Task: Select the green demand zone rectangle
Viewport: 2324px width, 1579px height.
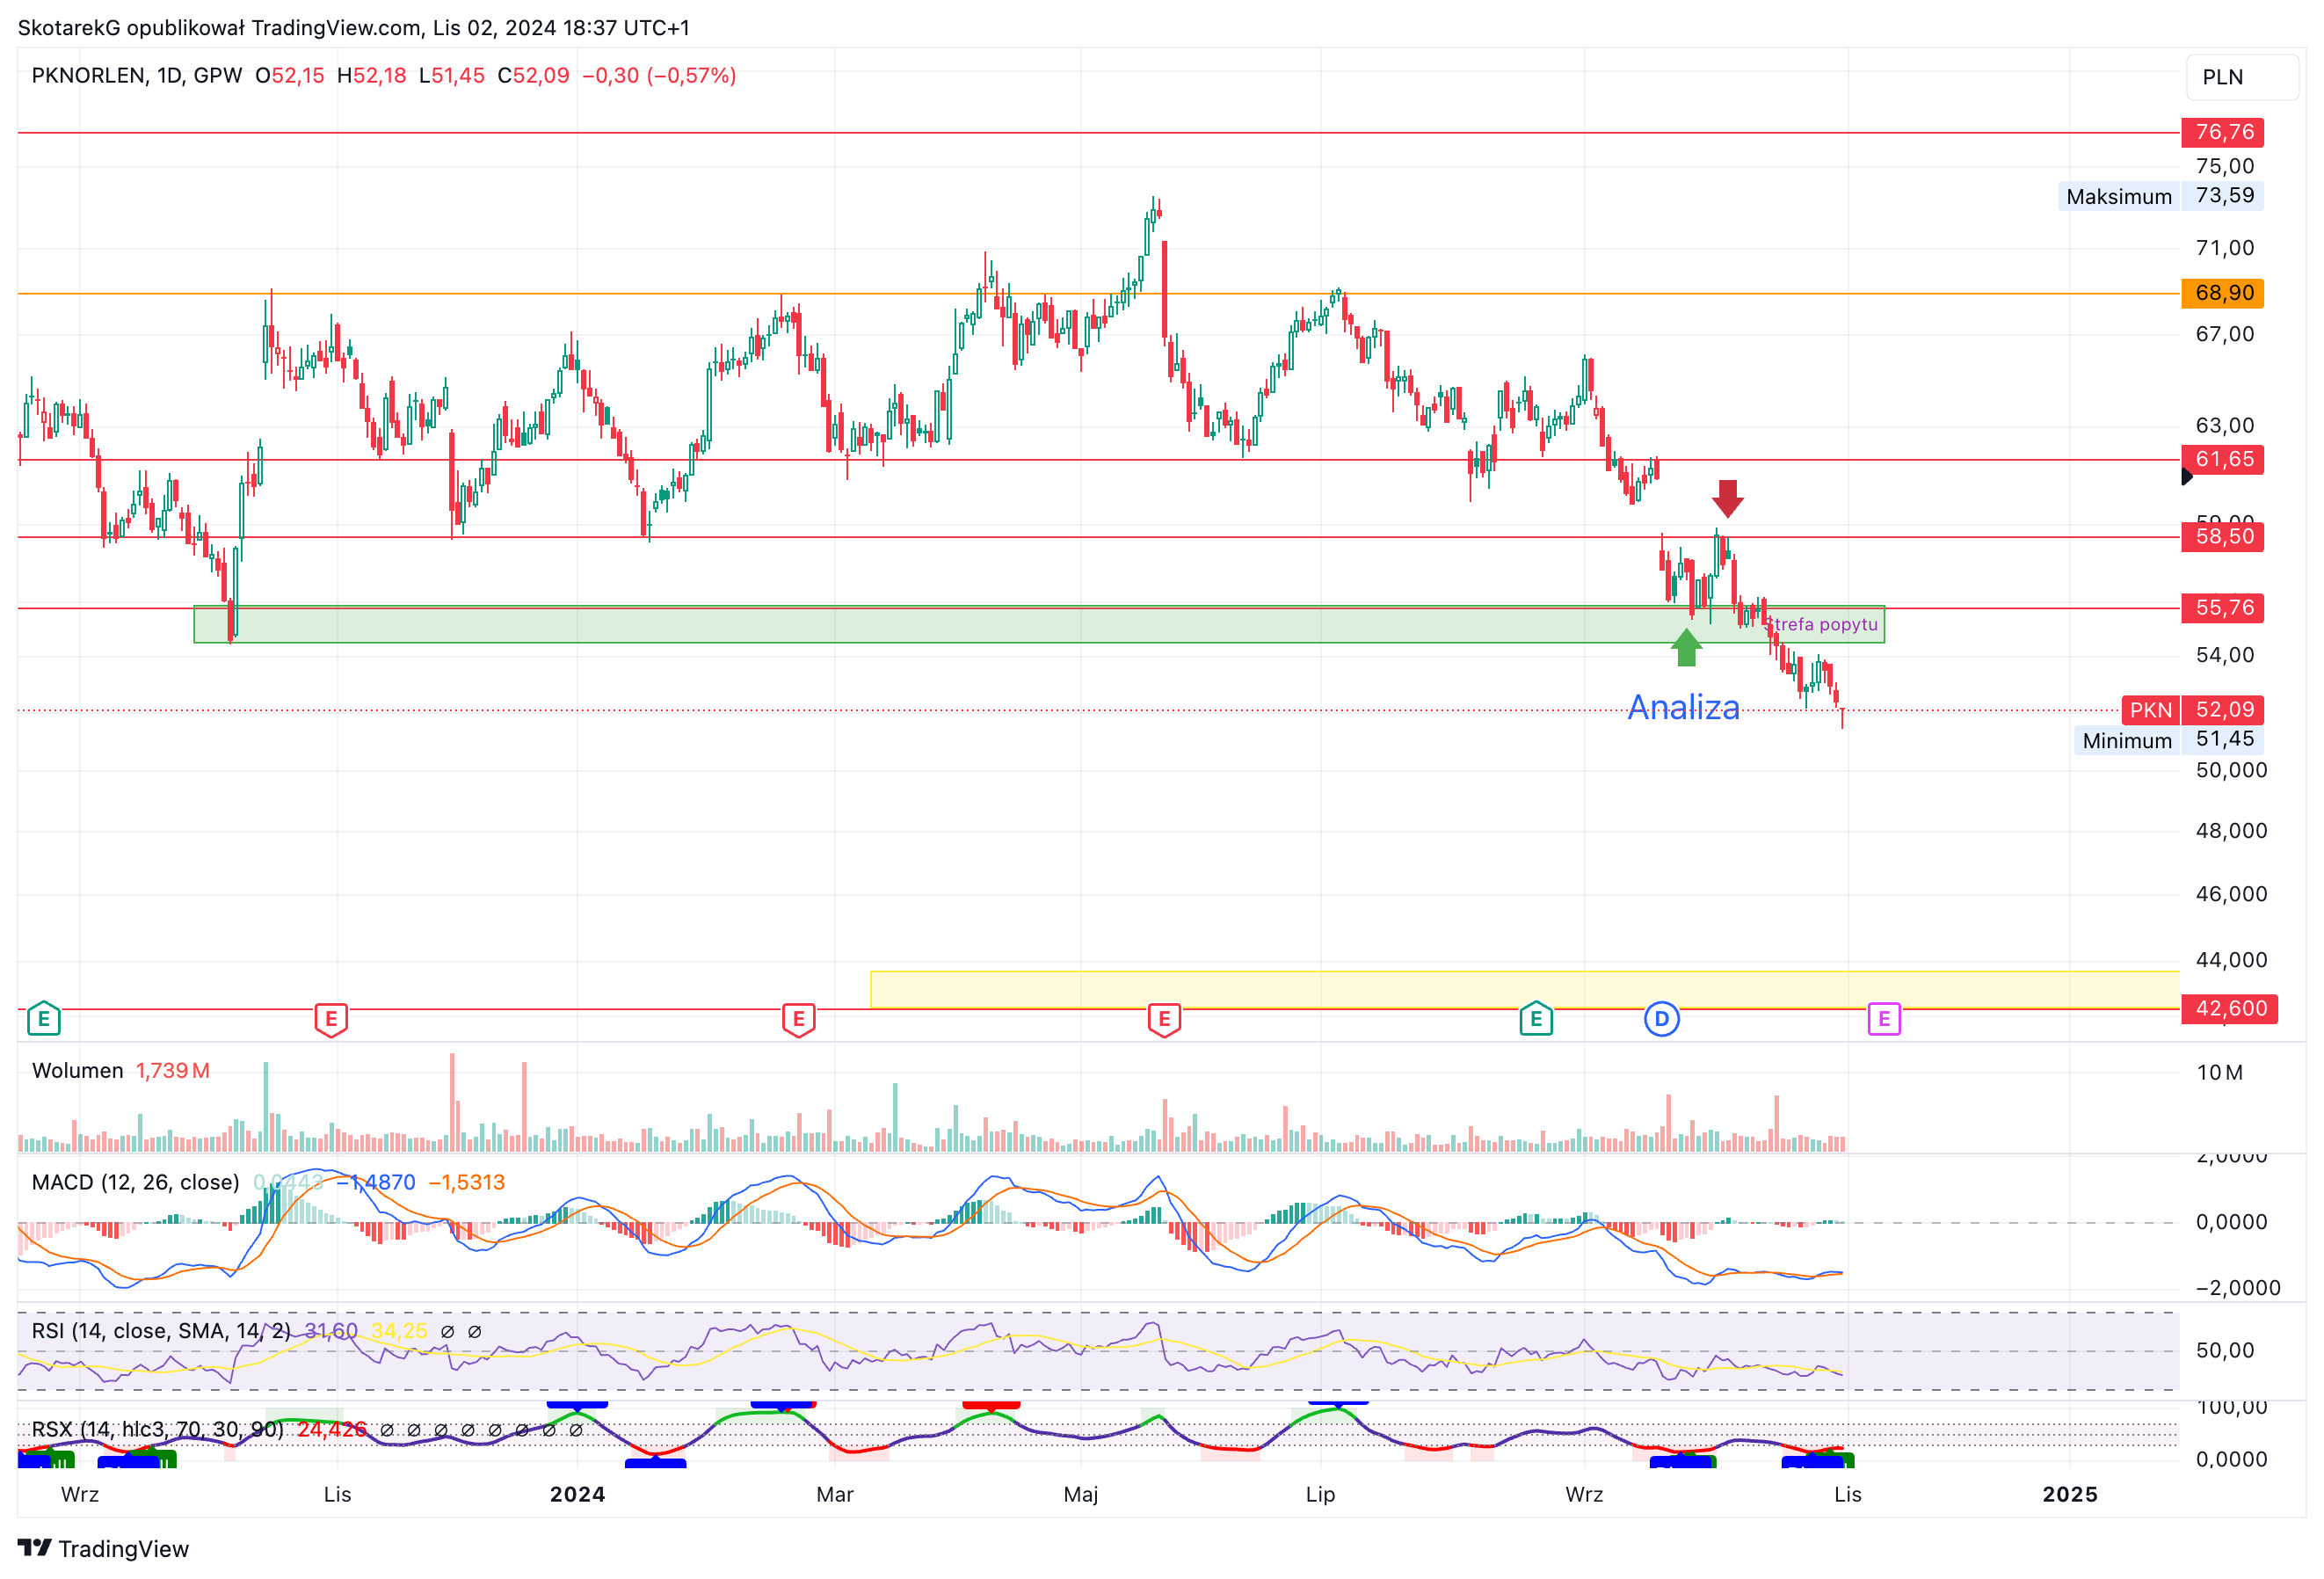Action: point(1039,624)
